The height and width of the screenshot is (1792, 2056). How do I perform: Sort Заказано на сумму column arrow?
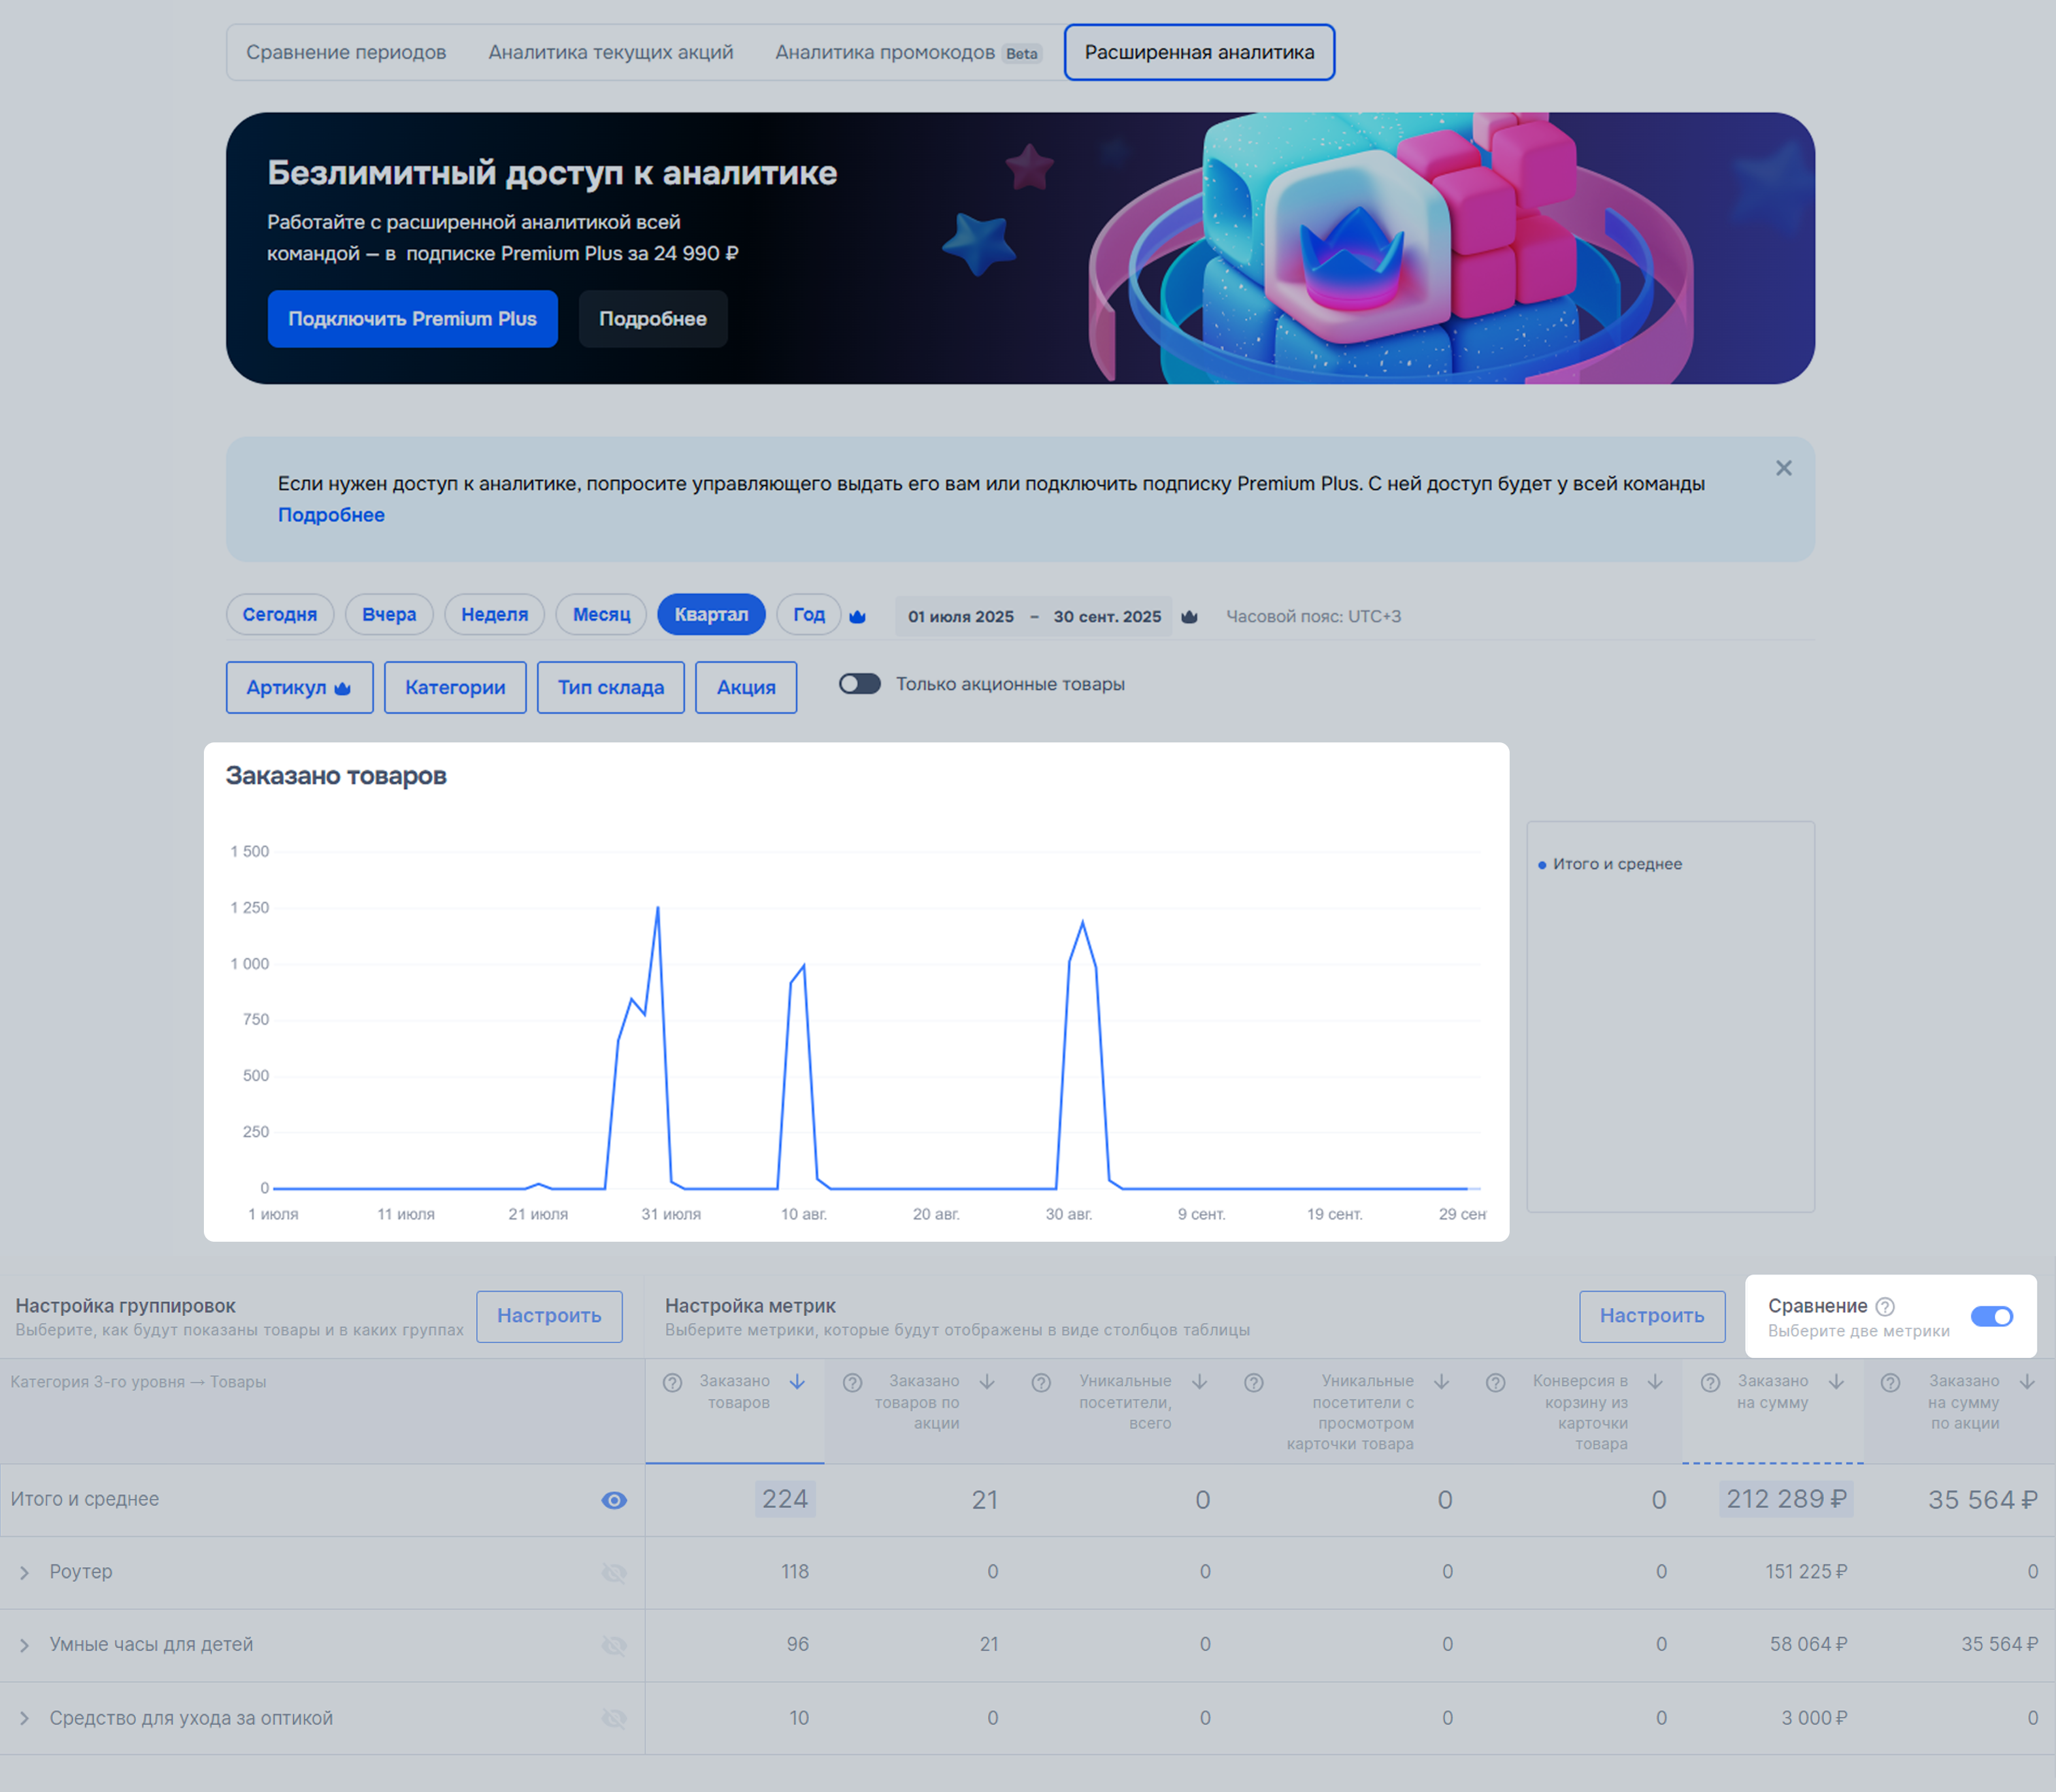pyautogui.click(x=1837, y=1382)
